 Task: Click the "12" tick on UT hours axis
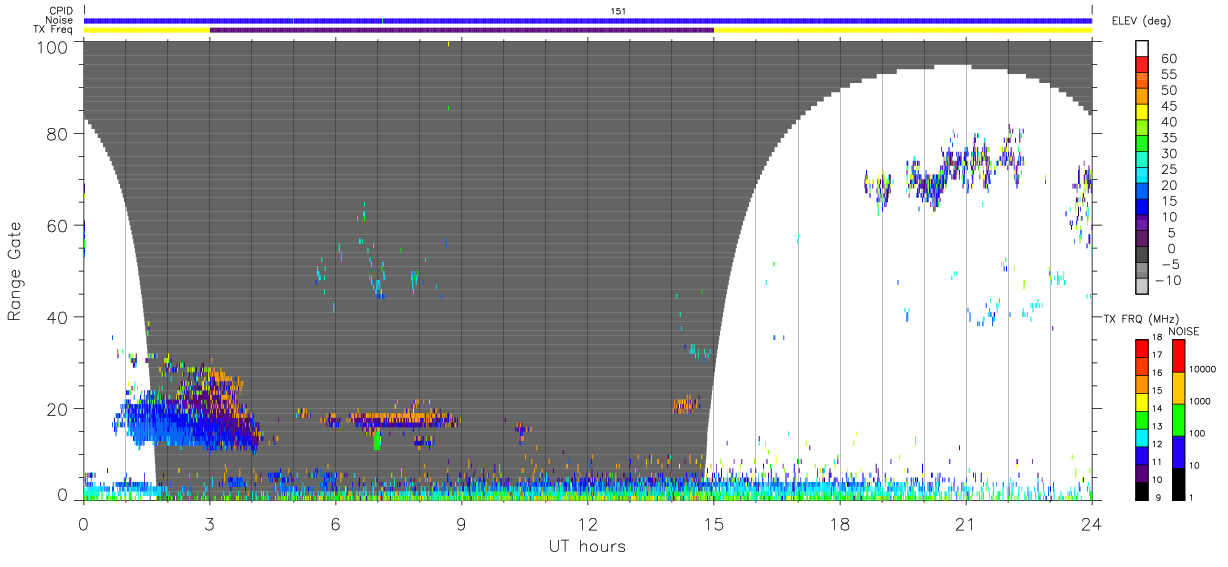[587, 523]
